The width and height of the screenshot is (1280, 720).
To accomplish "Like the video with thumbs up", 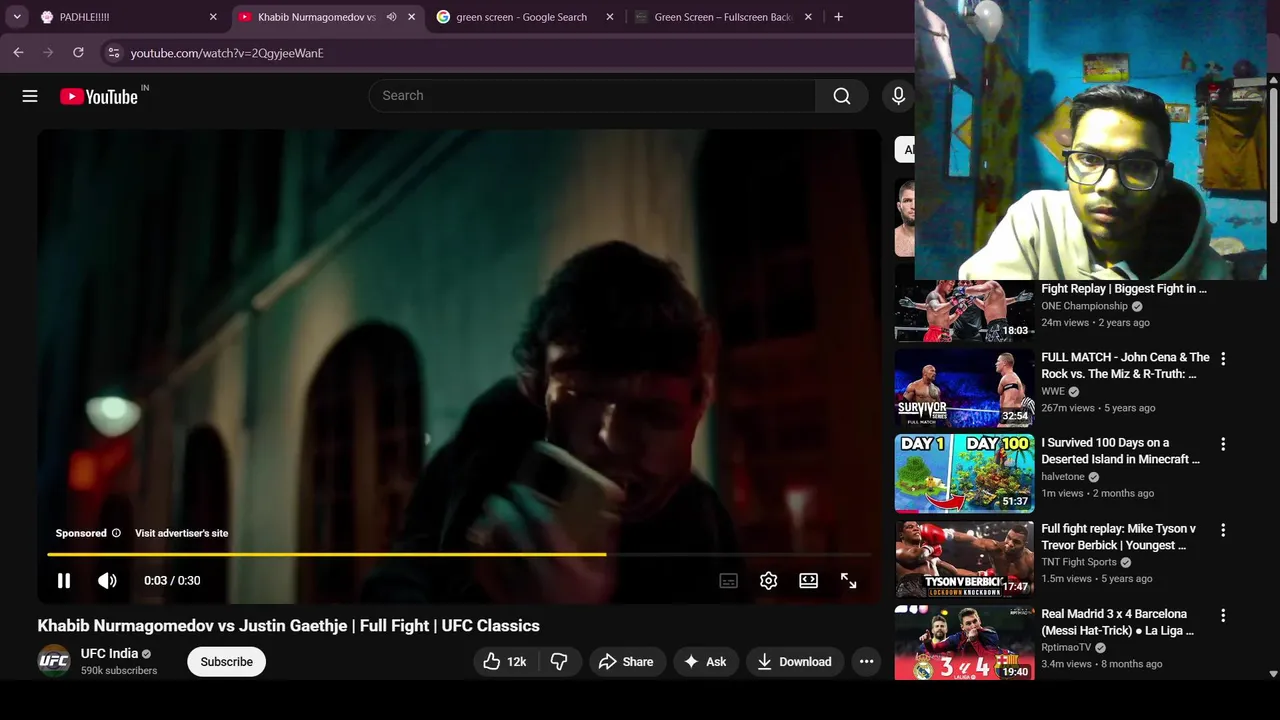I will pyautogui.click(x=505, y=662).
